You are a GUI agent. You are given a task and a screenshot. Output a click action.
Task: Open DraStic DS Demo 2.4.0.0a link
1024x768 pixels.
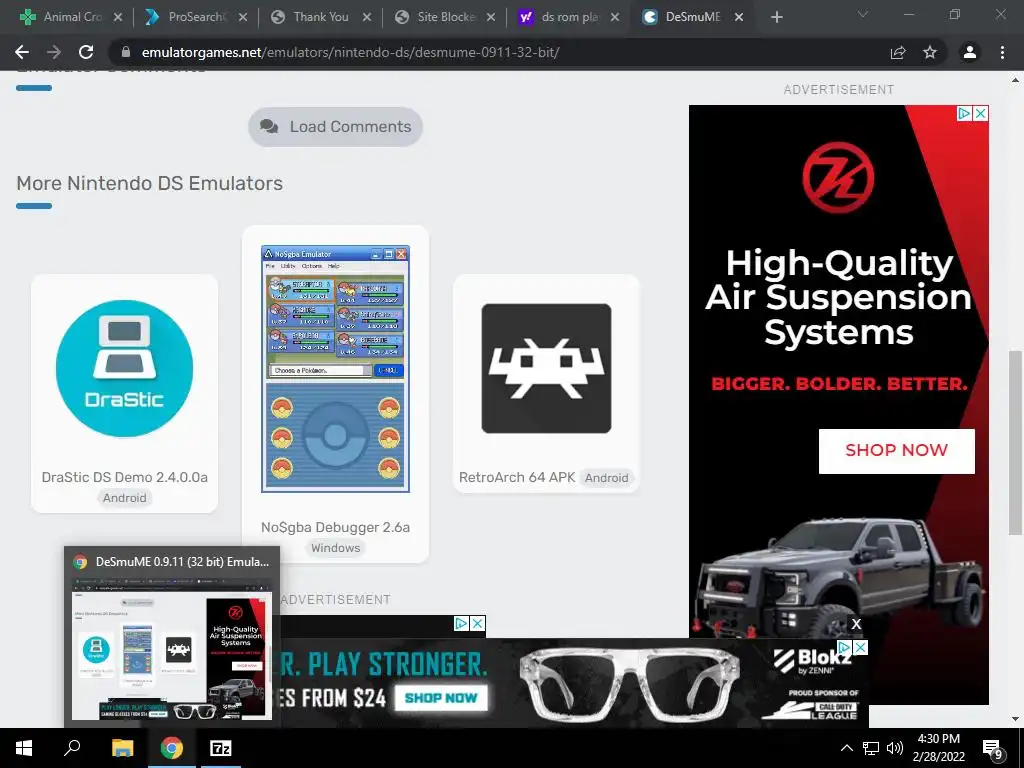tap(124, 477)
